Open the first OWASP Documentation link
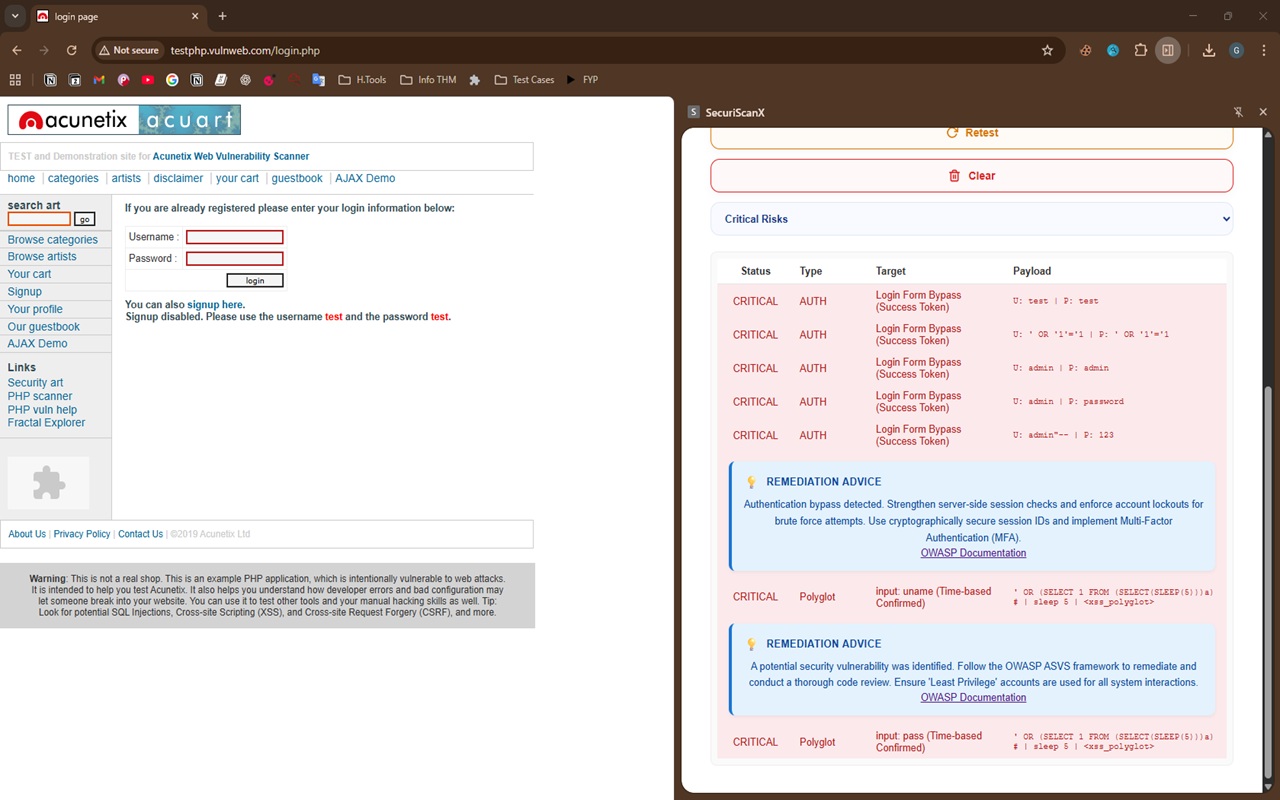The image size is (1280, 800). tap(973, 553)
